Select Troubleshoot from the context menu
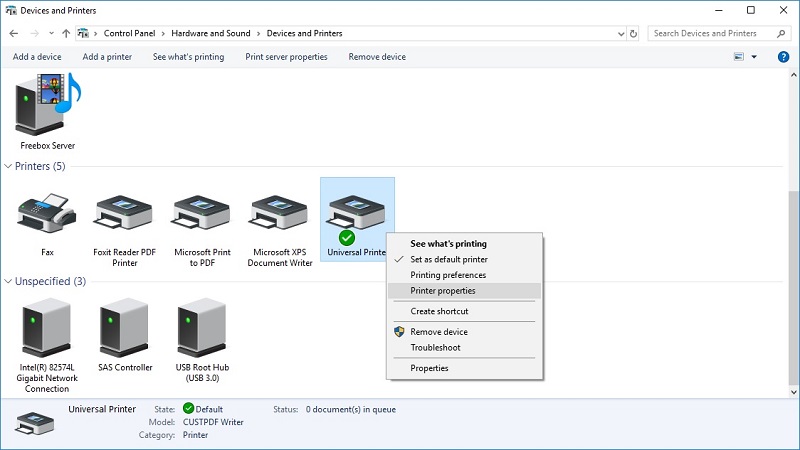Image resolution: width=800 pixels, height=450 pixels. tap(435, 348)
